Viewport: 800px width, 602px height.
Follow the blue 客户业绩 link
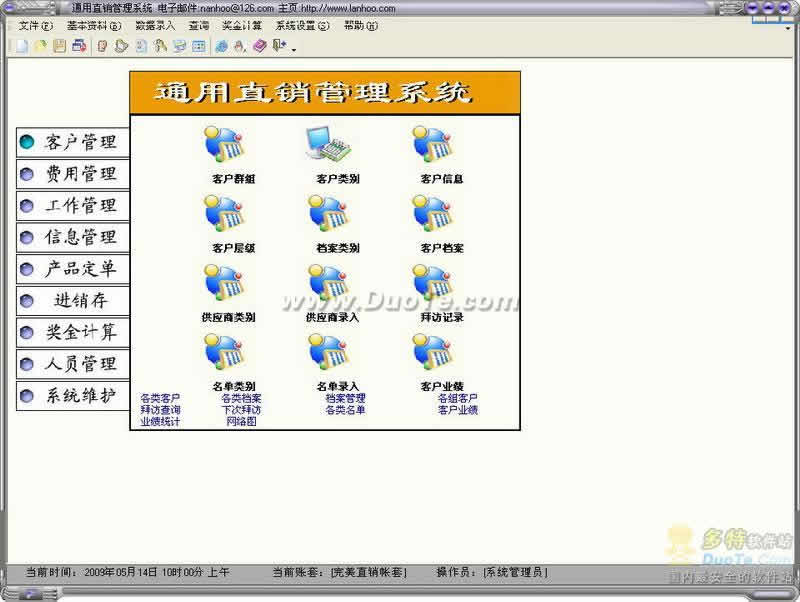click(x=458, y=410)
